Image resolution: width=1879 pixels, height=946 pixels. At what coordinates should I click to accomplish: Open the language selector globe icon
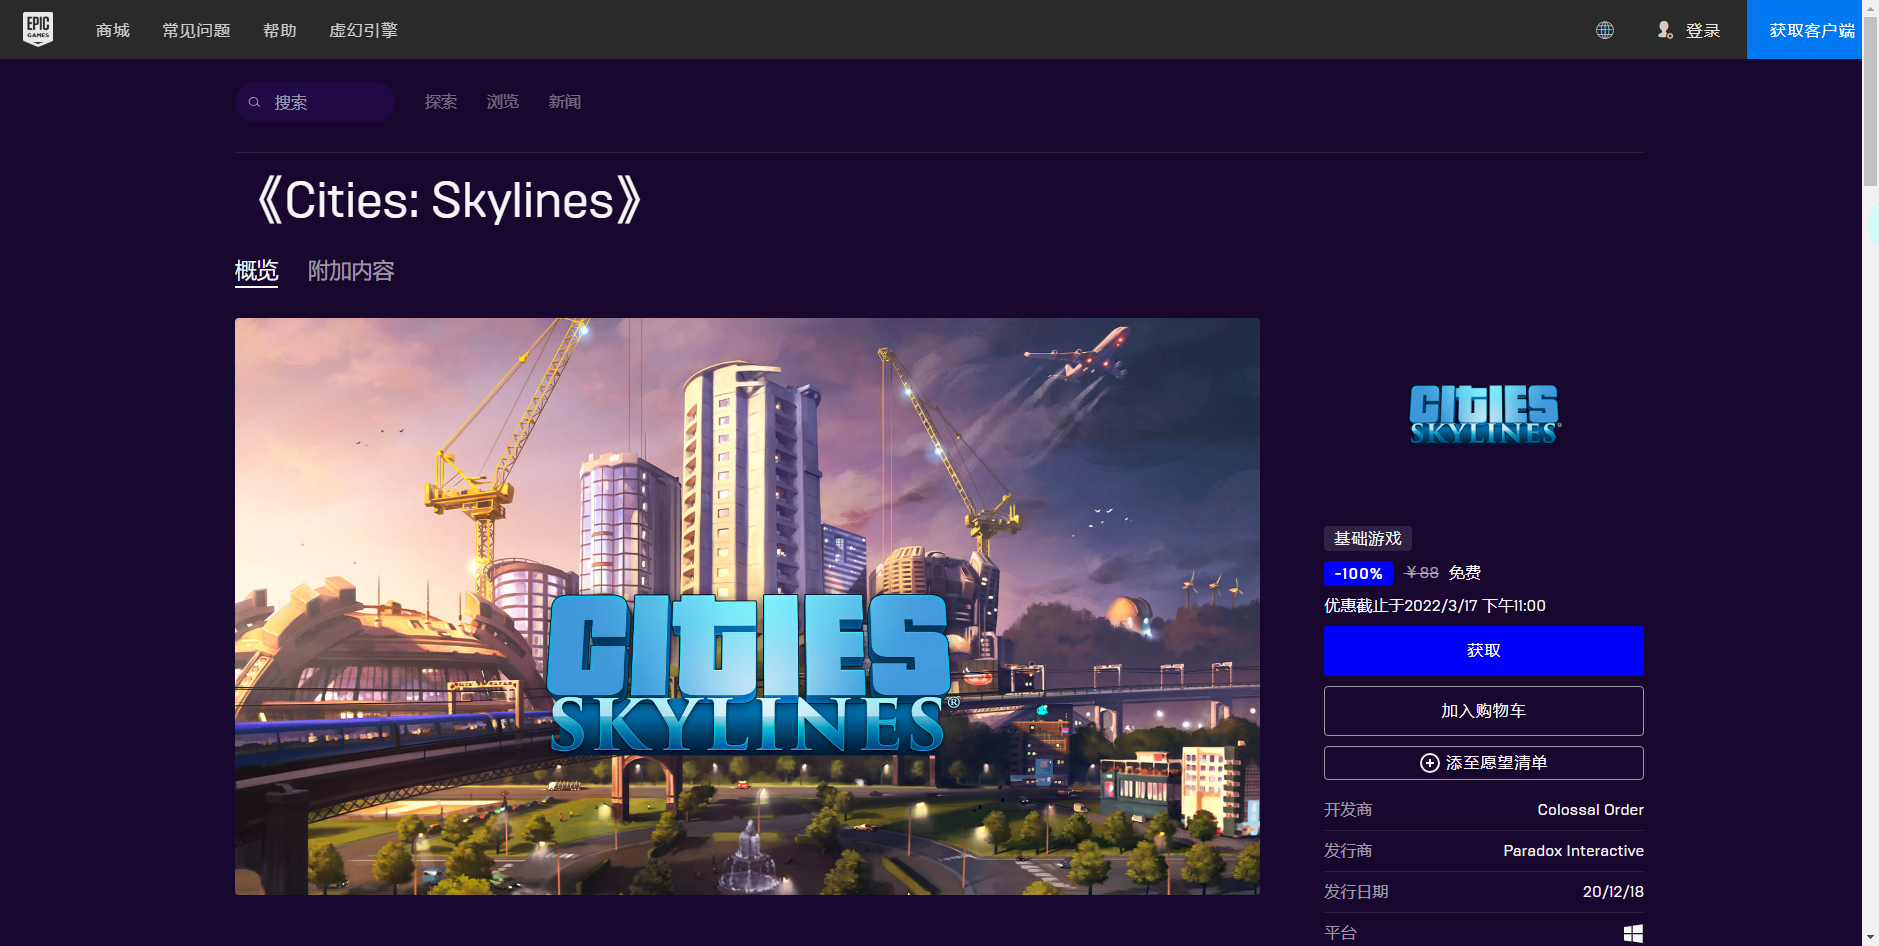1604,30
